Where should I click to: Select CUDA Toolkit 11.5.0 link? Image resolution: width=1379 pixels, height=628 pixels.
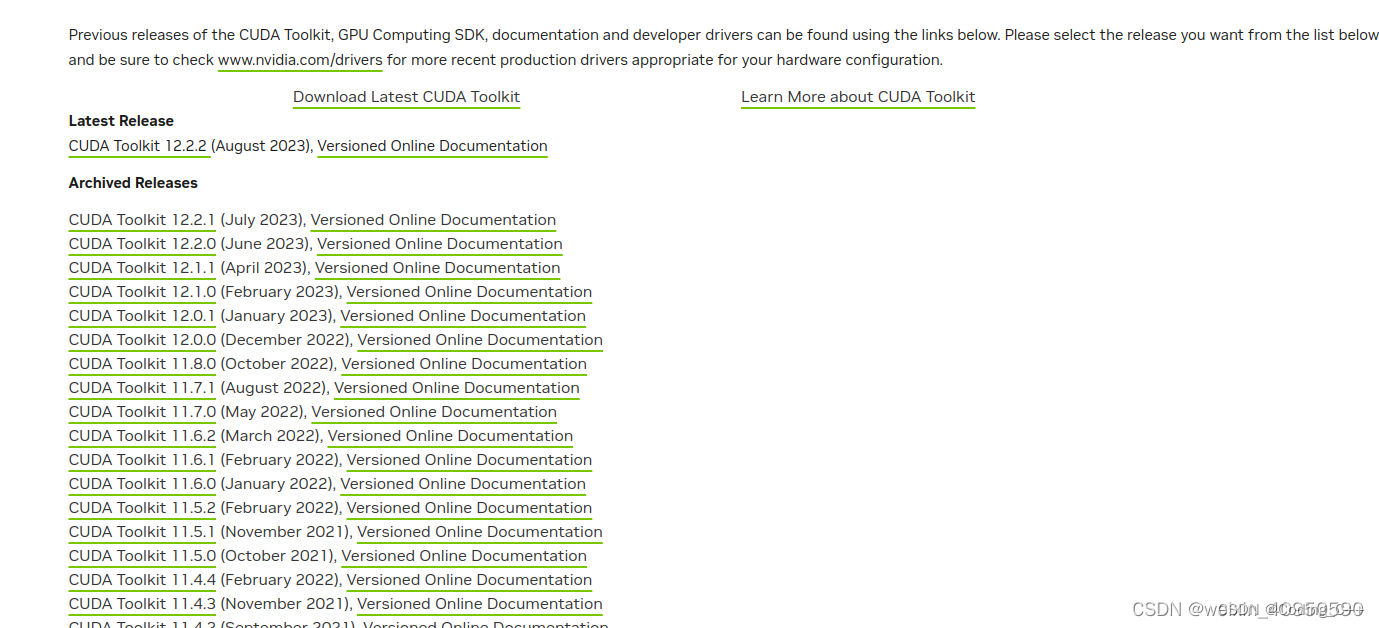(142, 556)
